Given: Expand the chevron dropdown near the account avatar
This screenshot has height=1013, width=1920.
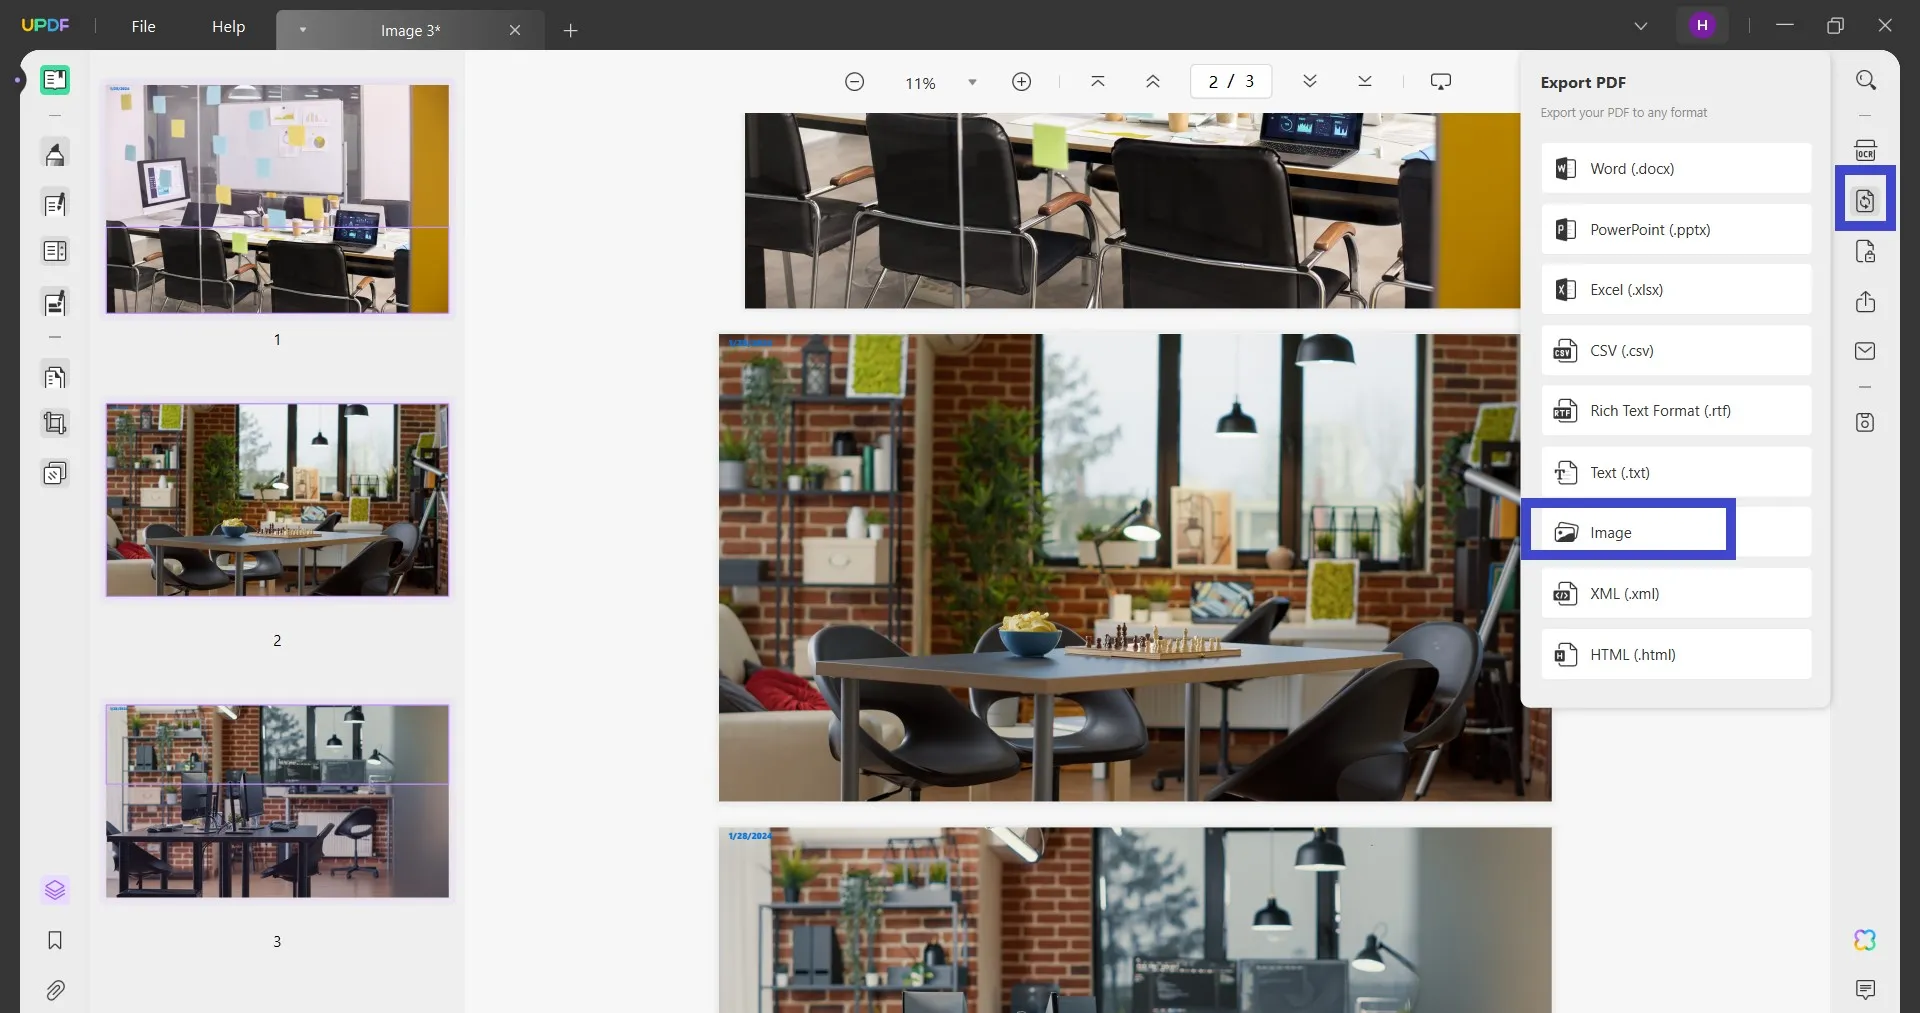Looking at the screenshot, I should point(1640,26).
